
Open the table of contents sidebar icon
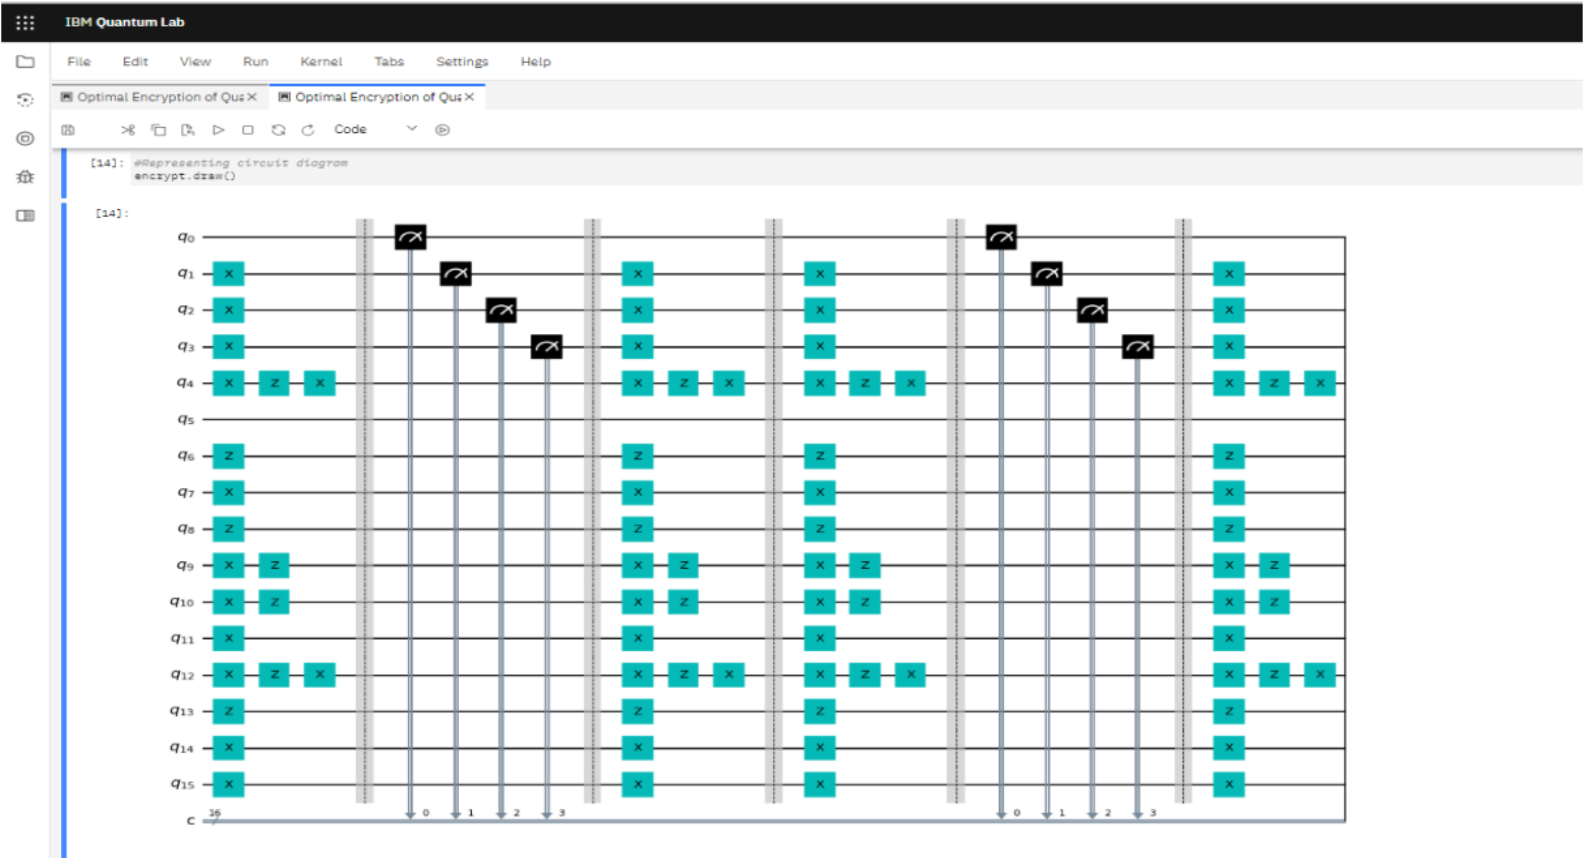click(25, 216)
